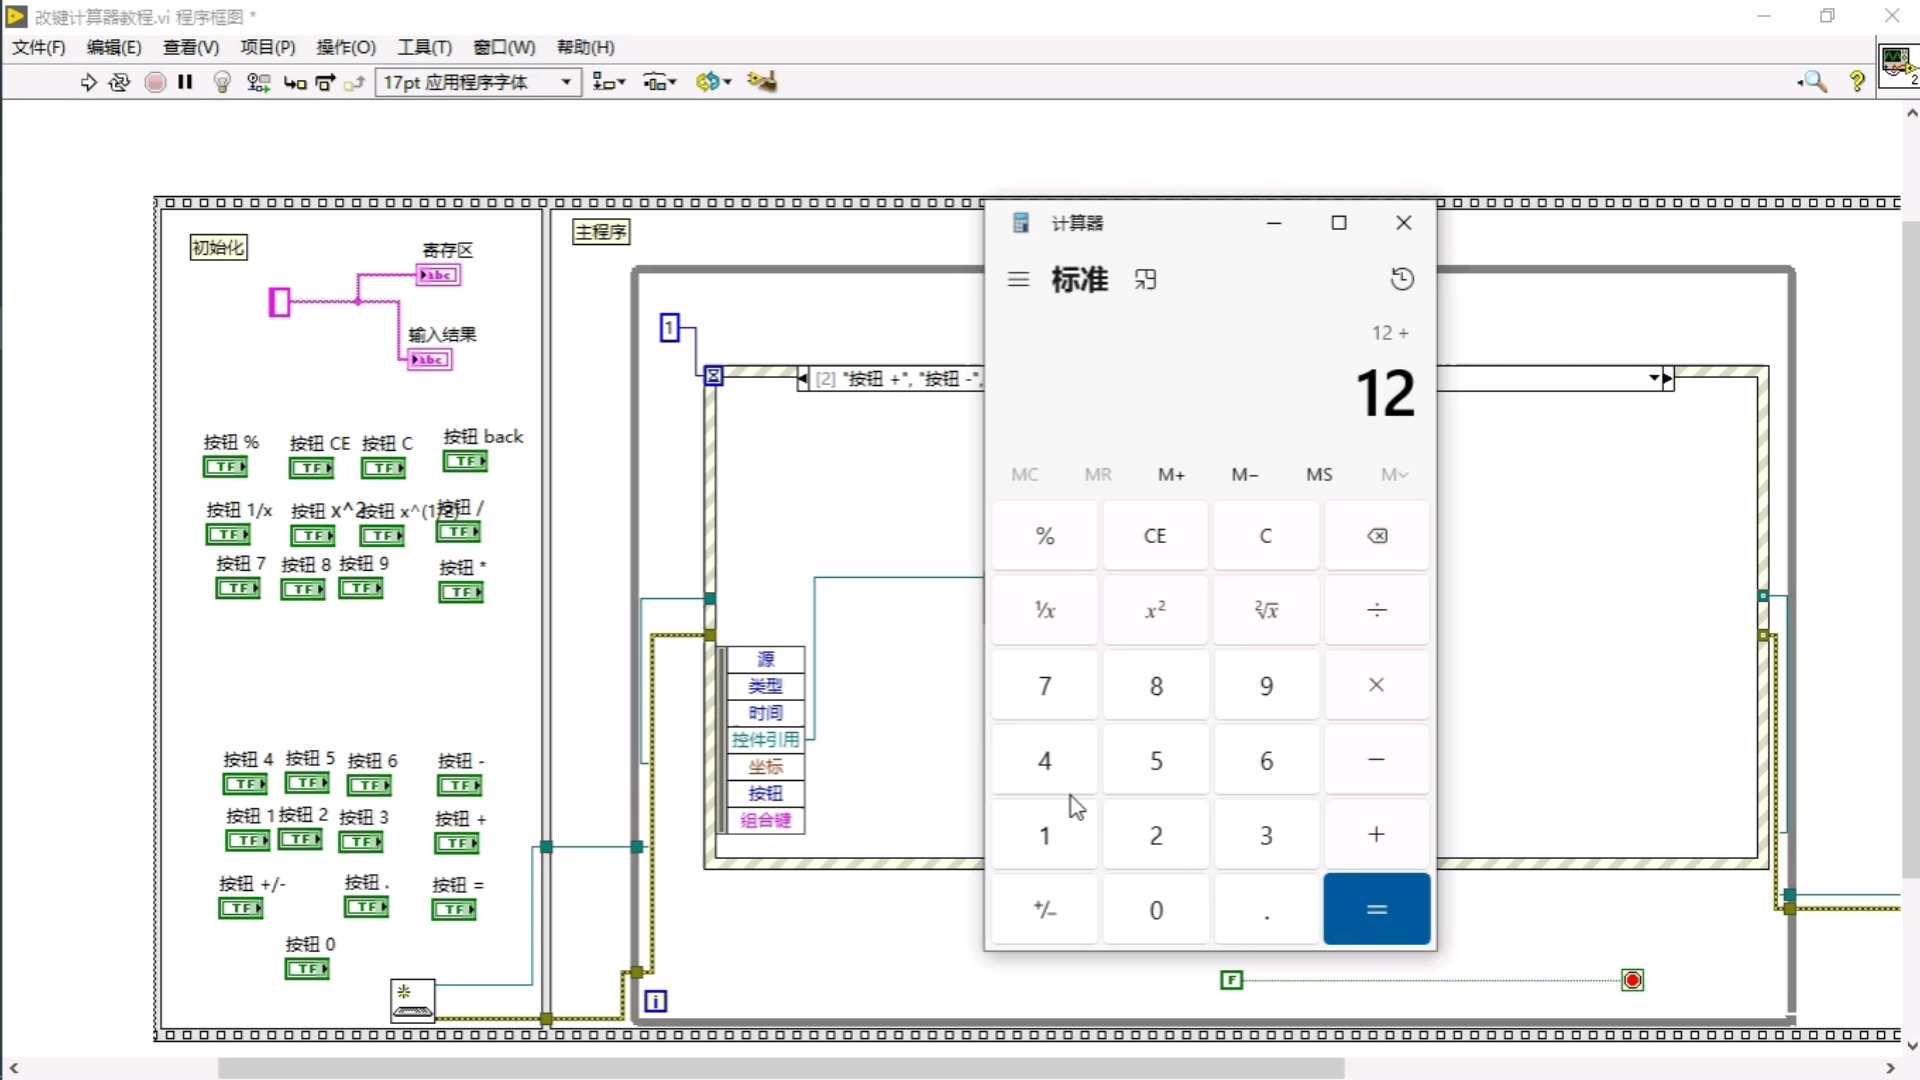Click the bottom horizontal scrollbar
Screen dimensions: 1920x1080
click(x=780, y=1068)
